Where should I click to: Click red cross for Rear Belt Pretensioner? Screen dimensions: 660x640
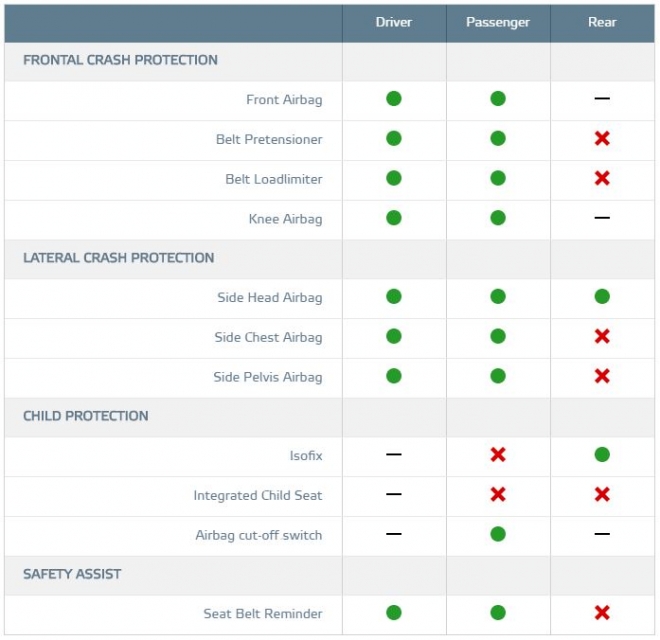pyautogui.click(x=602, y=138)
